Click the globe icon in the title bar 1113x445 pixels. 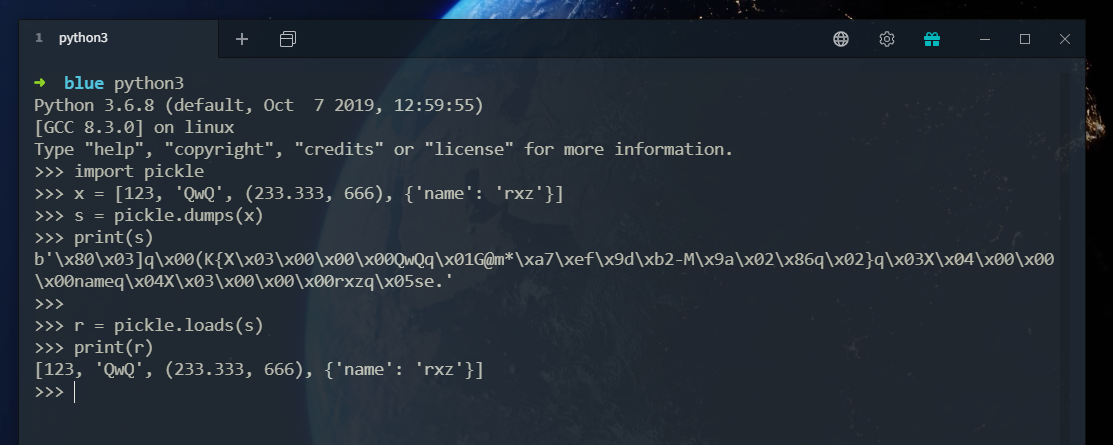[x=841, y=39]
